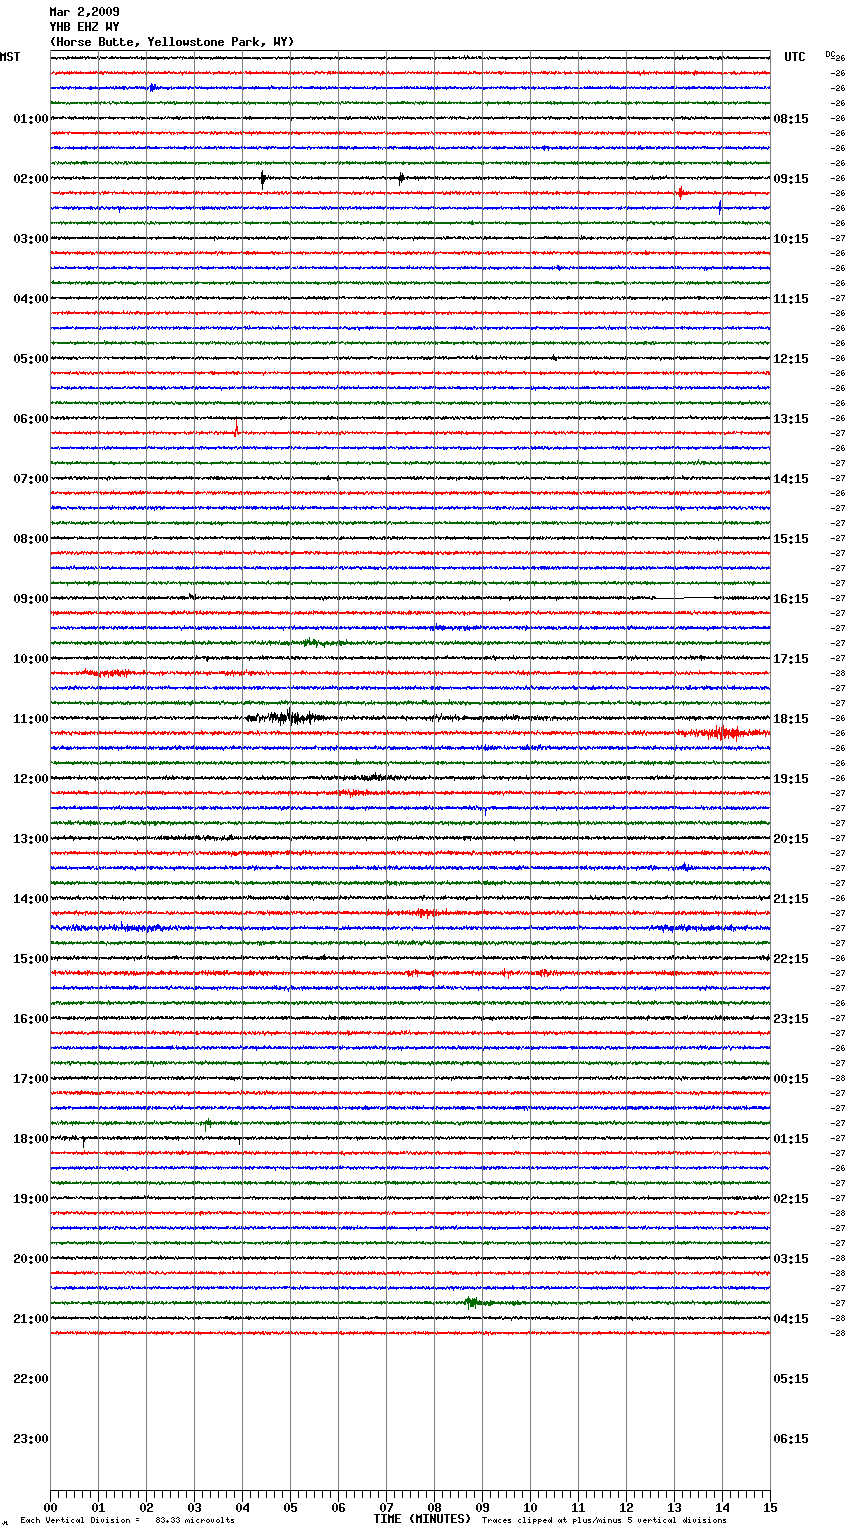The image size is (850, 1534).
Task: Click "(Horse Butte, Yellowstone Park, WY)" header
Action: [172, 42]
